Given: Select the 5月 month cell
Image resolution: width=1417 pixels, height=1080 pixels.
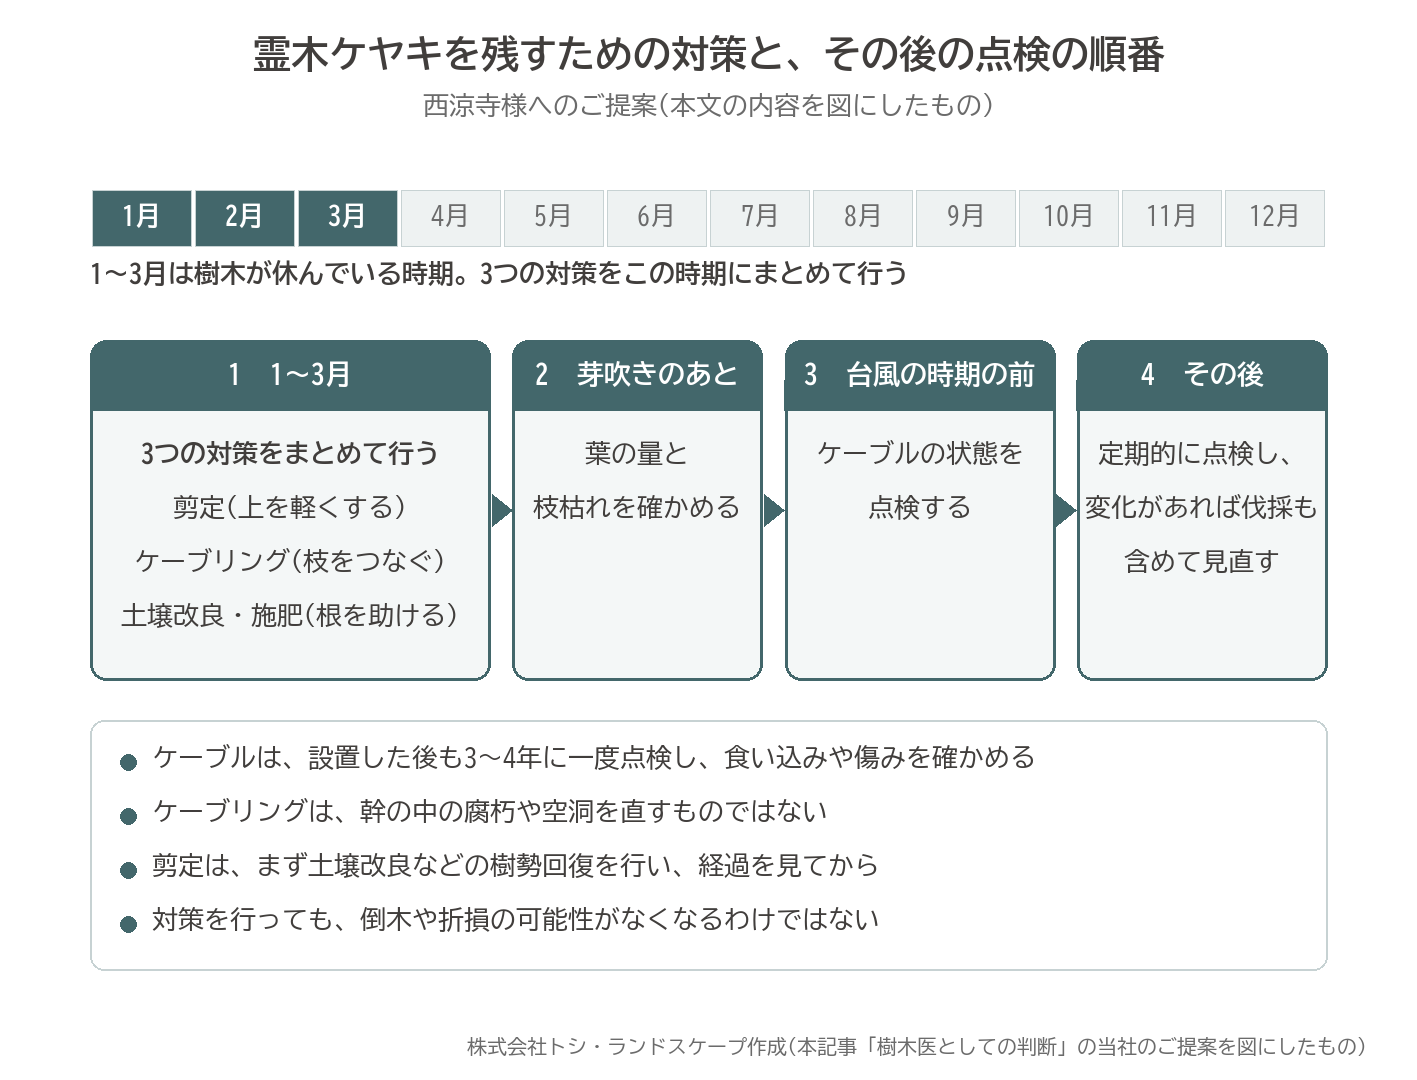Looking at the screenshot, I should point(554,217).
